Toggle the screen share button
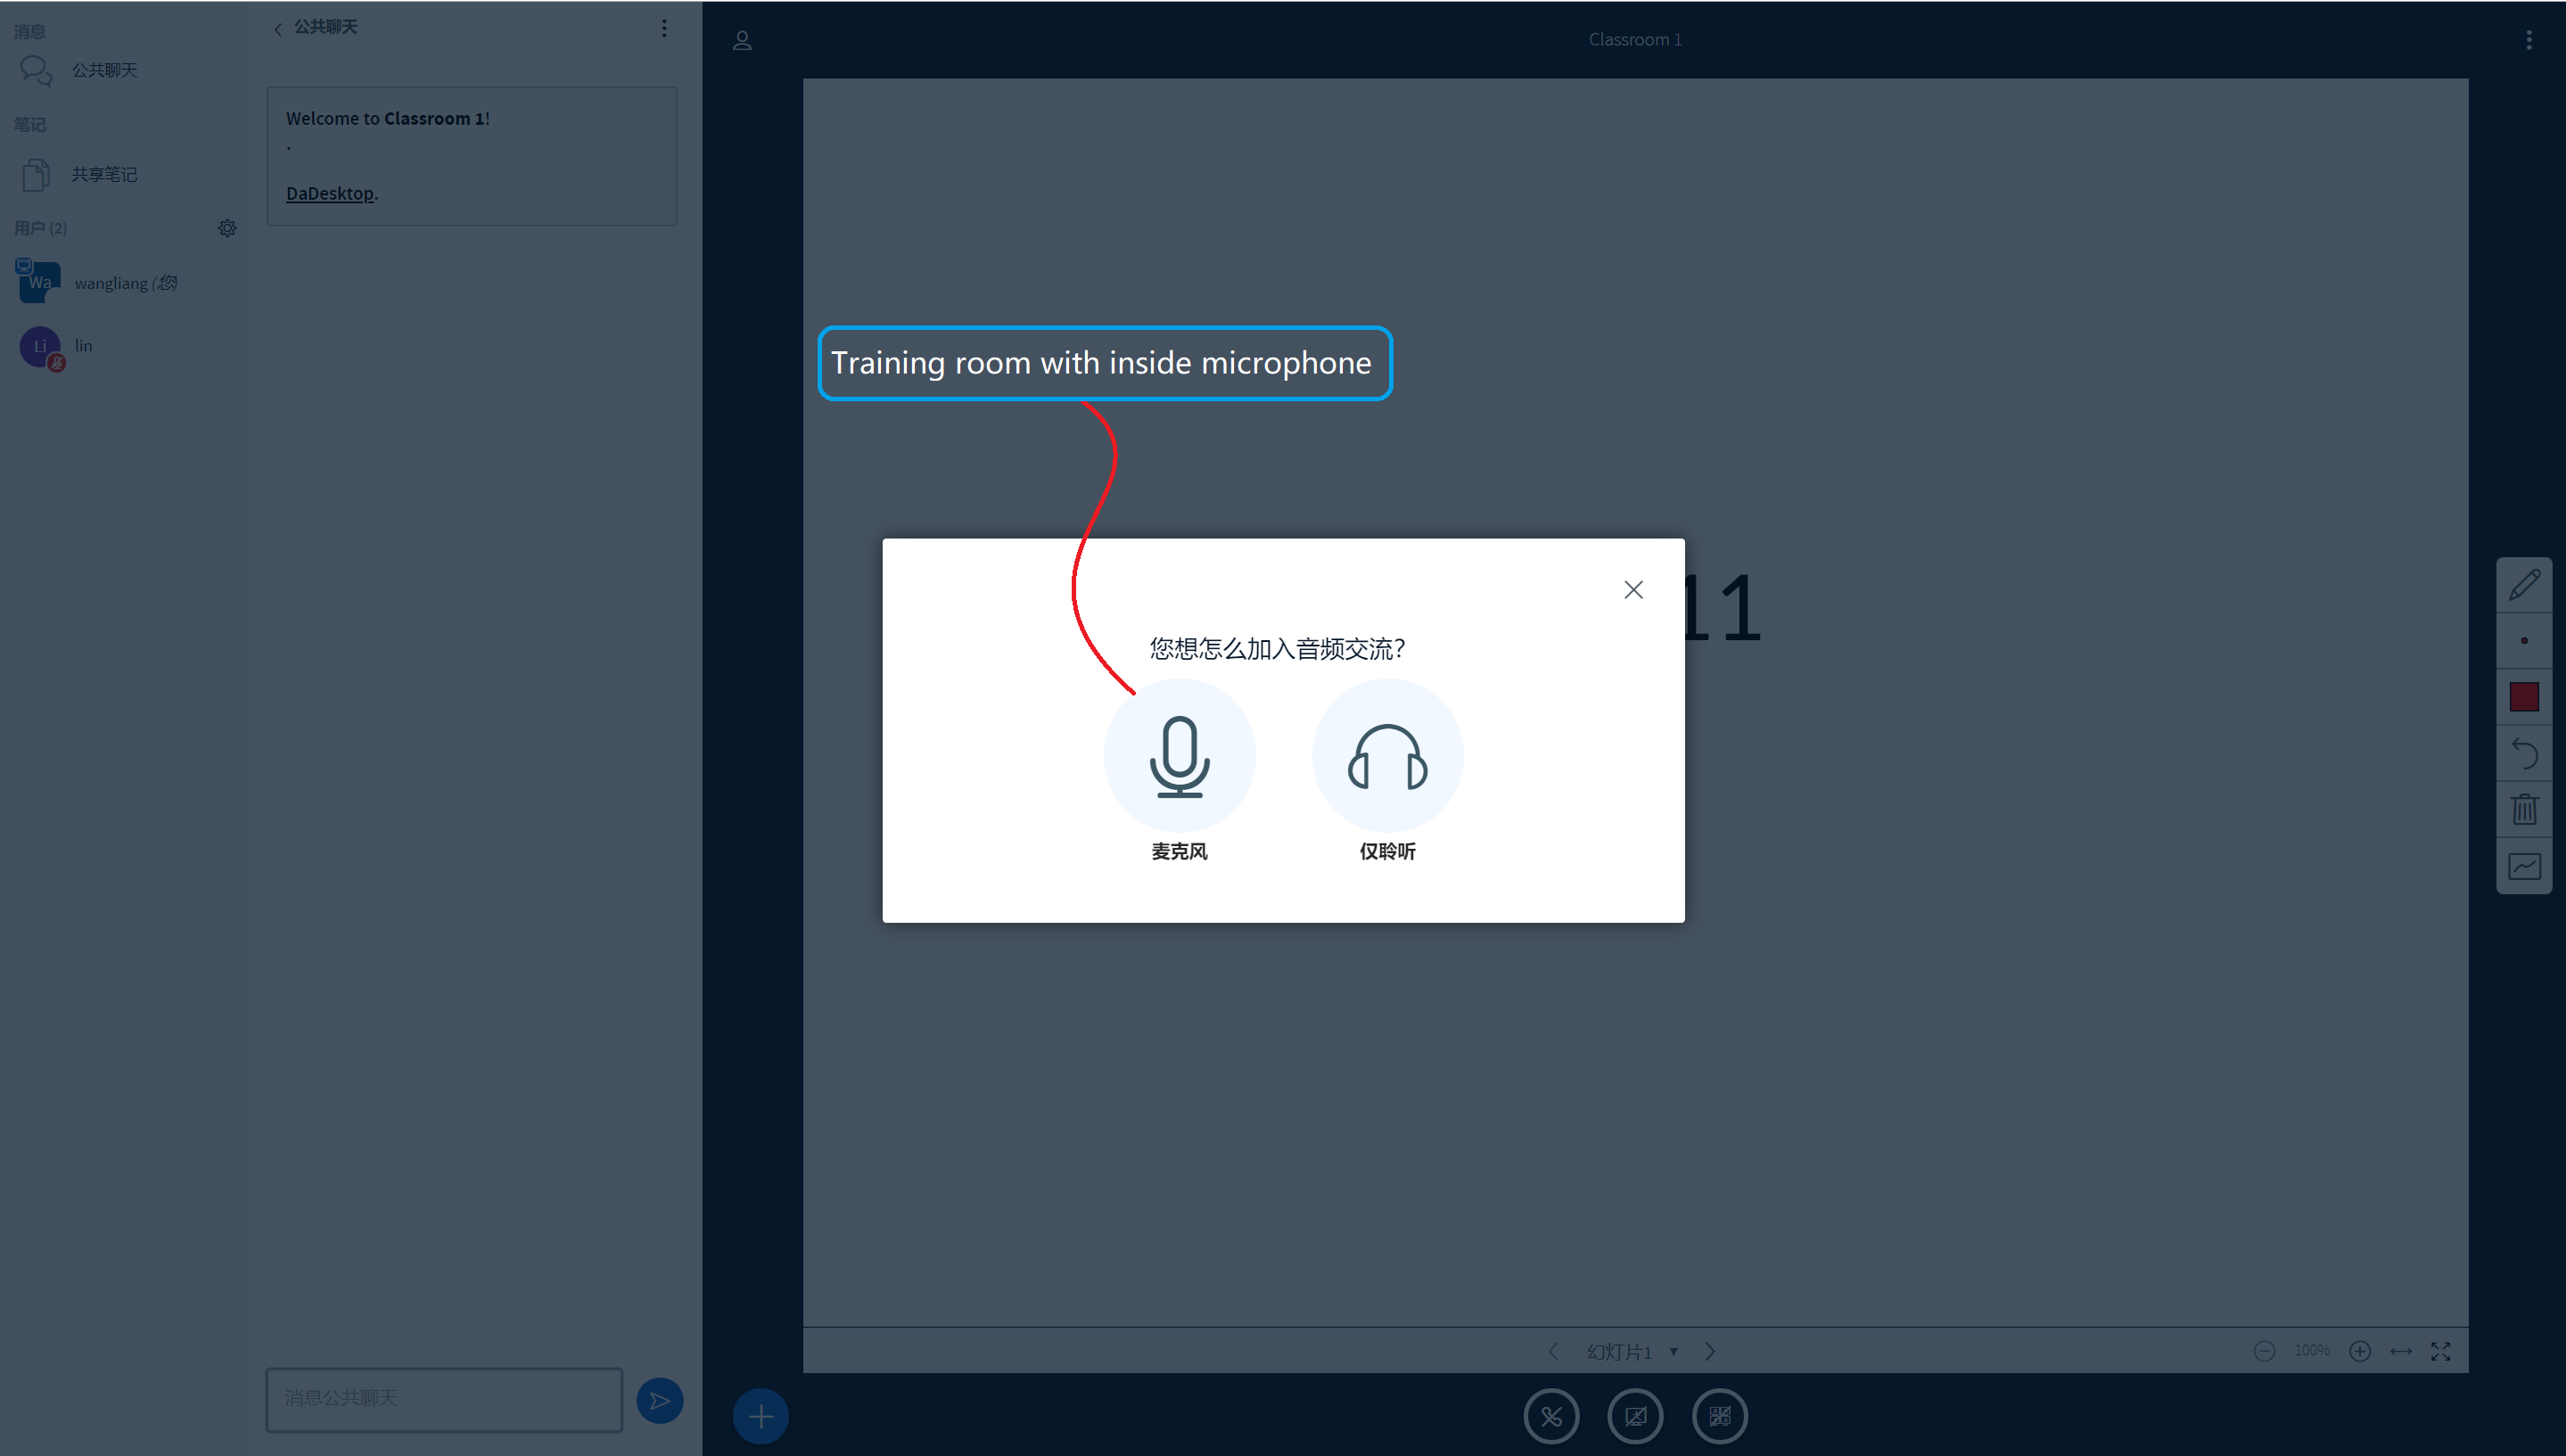This screenshot has height=1456, width=2566. pyautogui.click(x=1635, y=1416)
